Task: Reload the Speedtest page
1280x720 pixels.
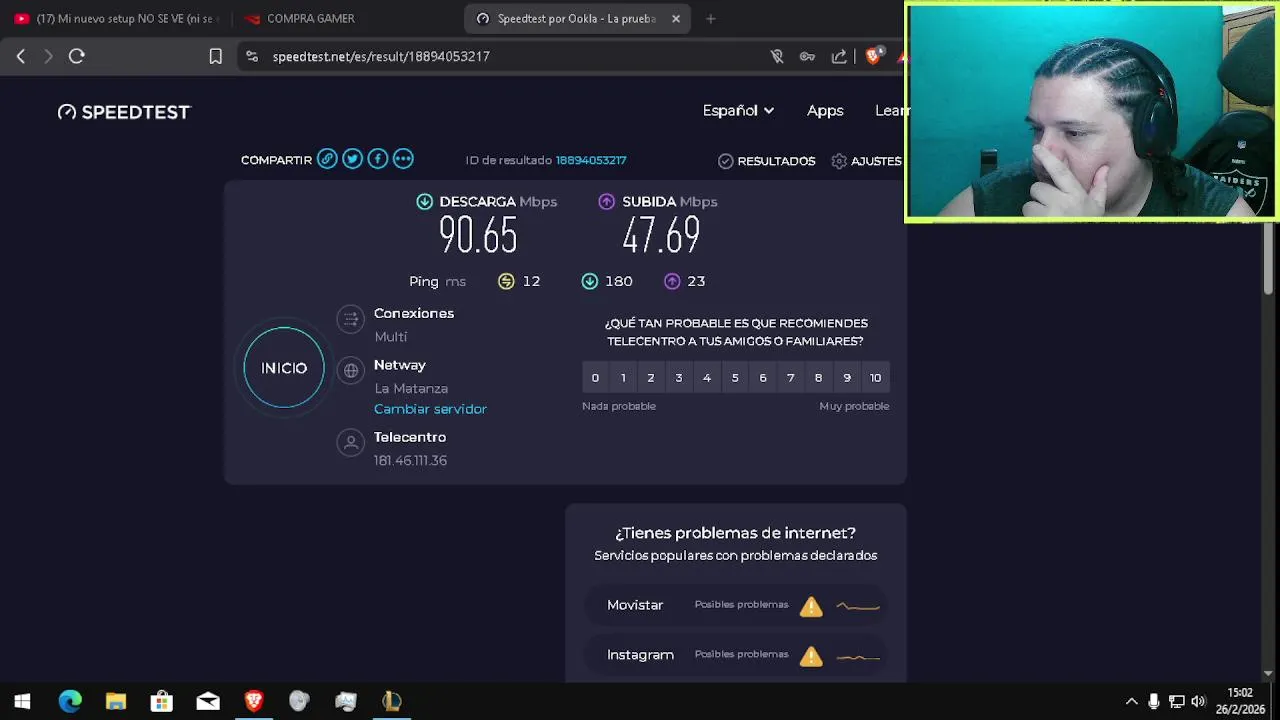Action: (x=77, y=56)
